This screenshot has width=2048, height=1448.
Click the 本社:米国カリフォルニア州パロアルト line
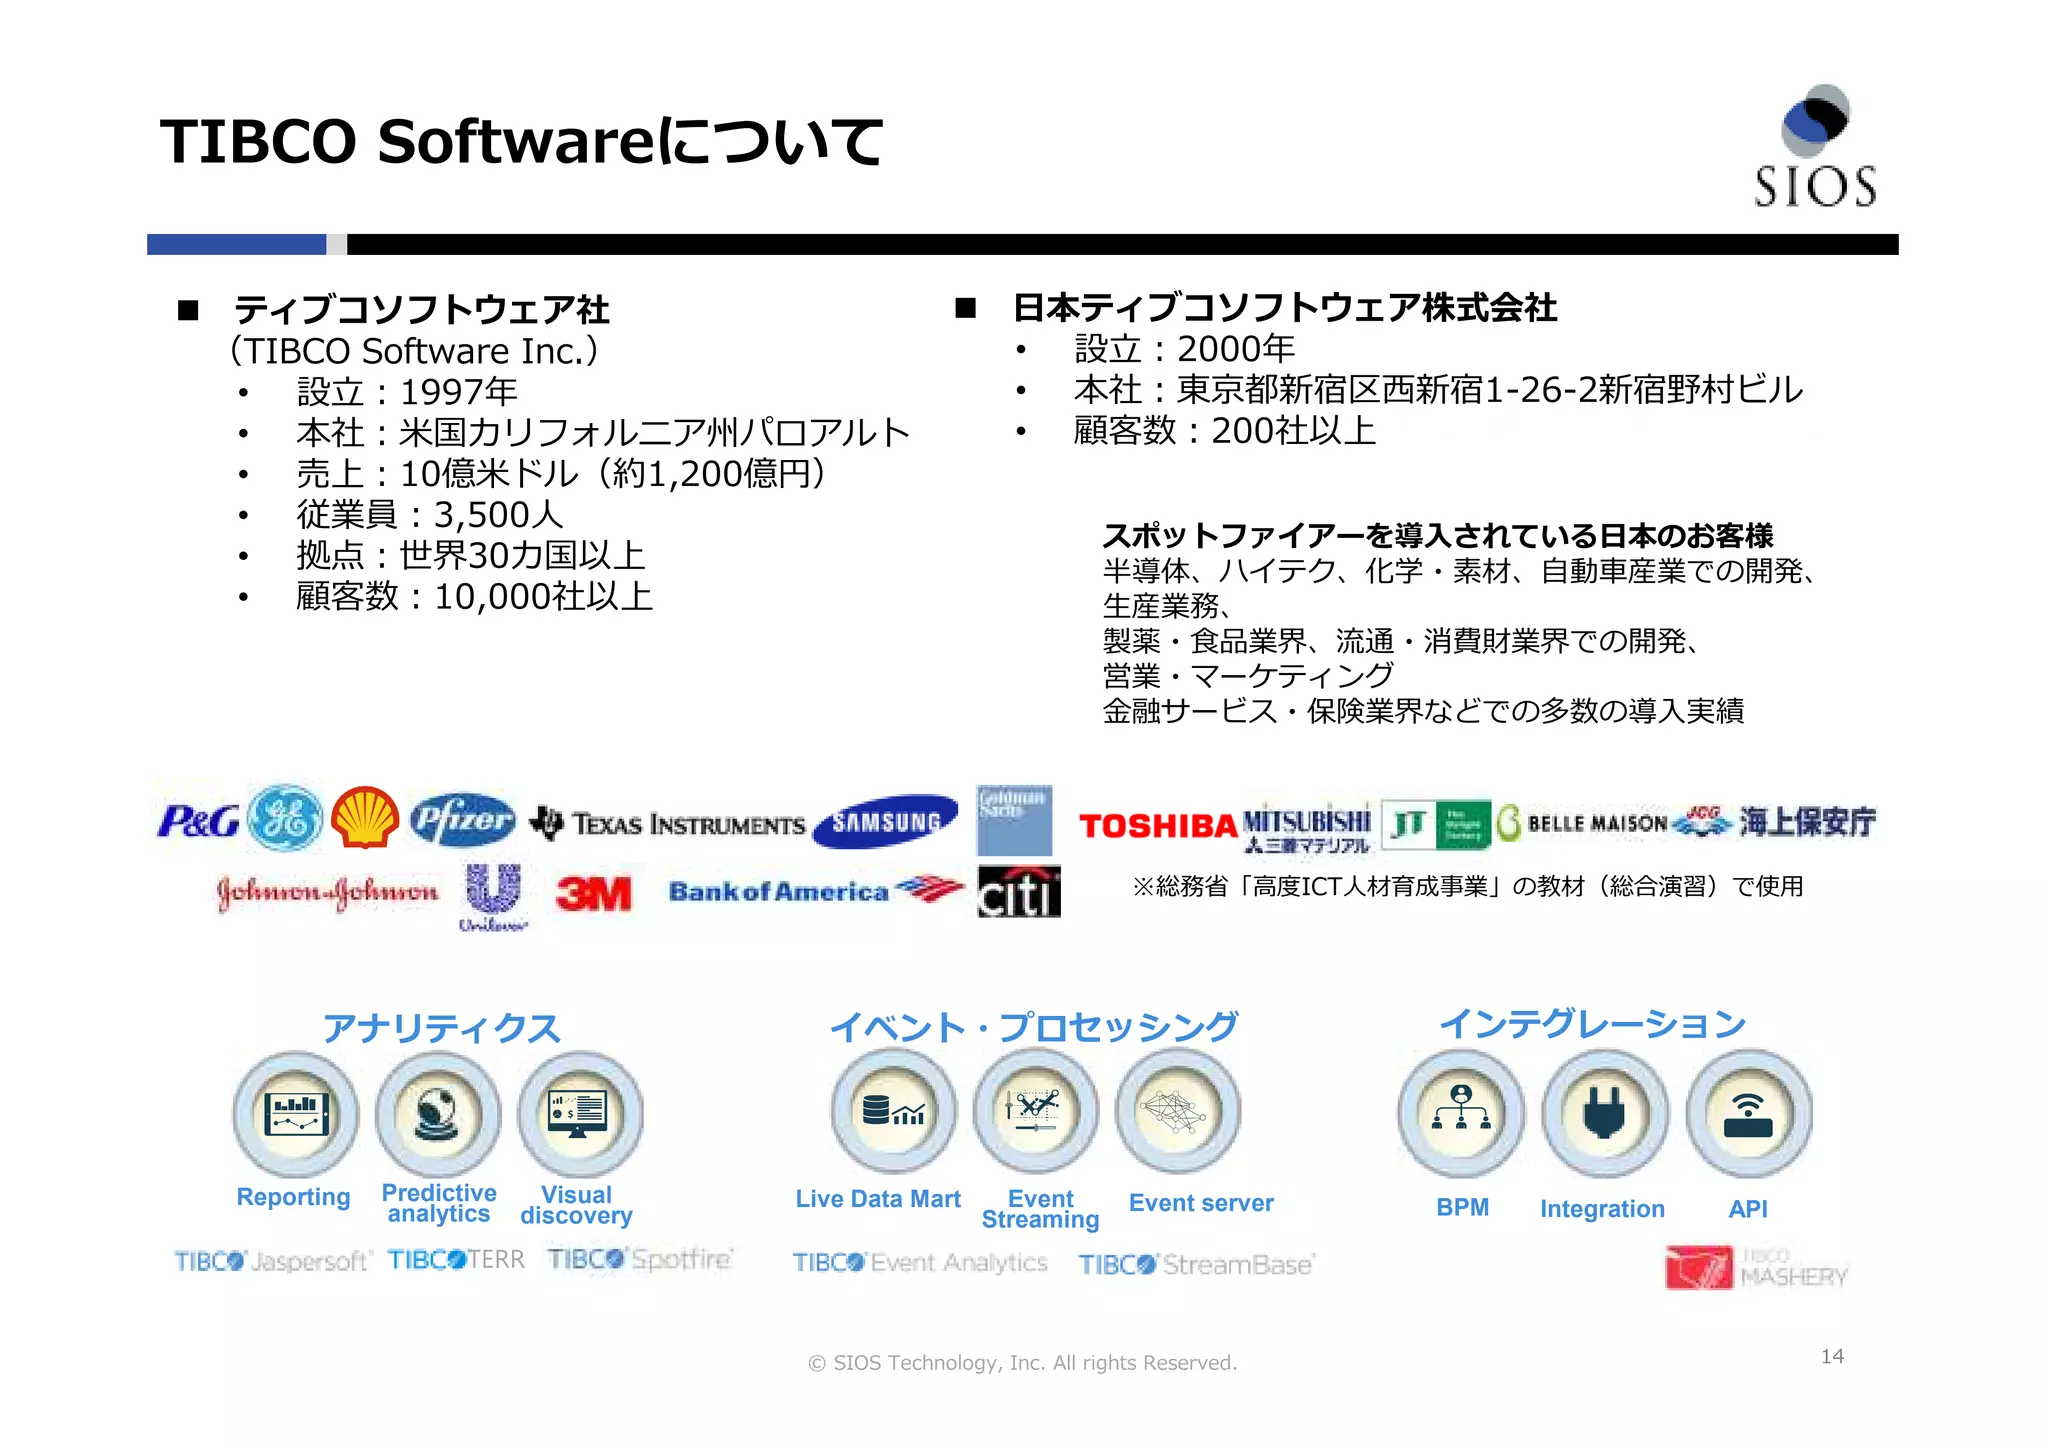[x=603, y=433]
